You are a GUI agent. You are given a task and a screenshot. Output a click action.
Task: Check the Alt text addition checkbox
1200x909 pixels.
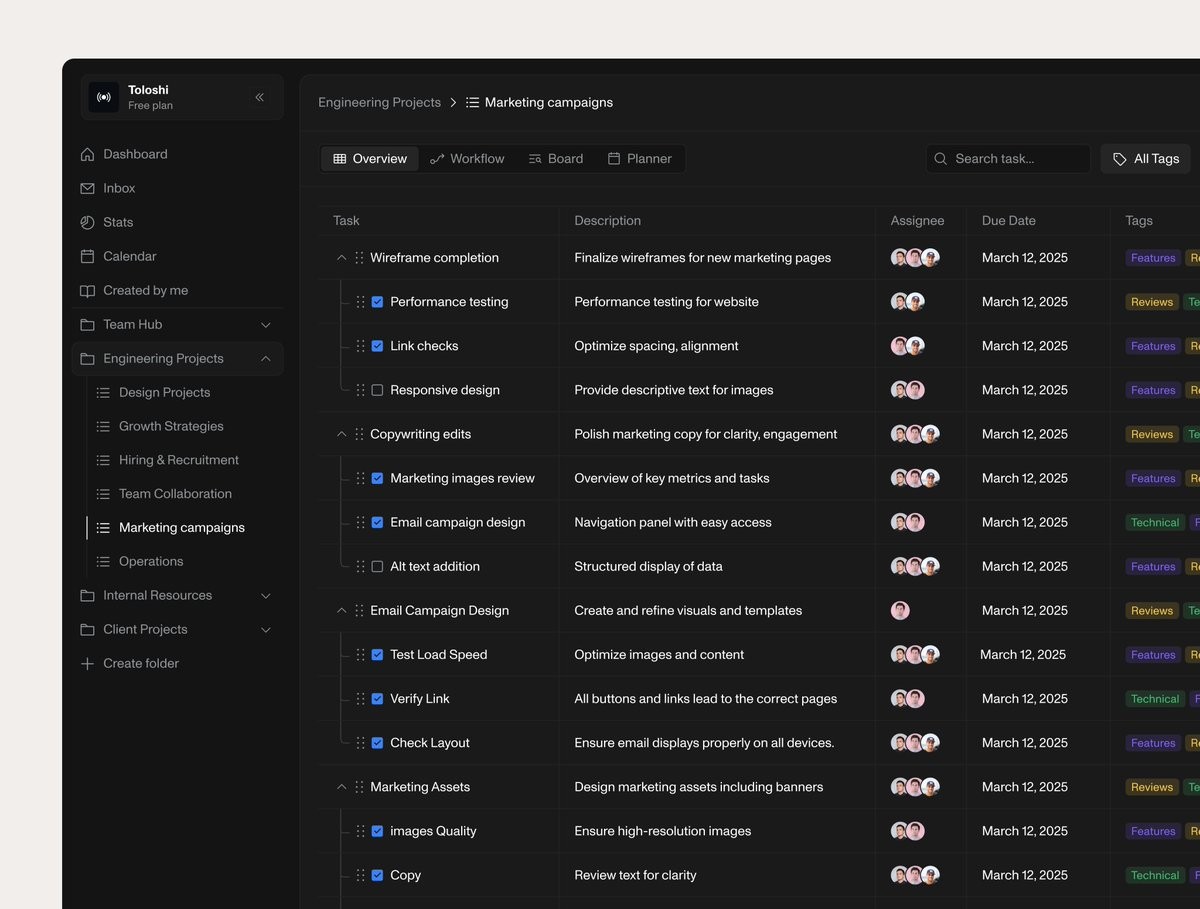click(x=377, y=566)
